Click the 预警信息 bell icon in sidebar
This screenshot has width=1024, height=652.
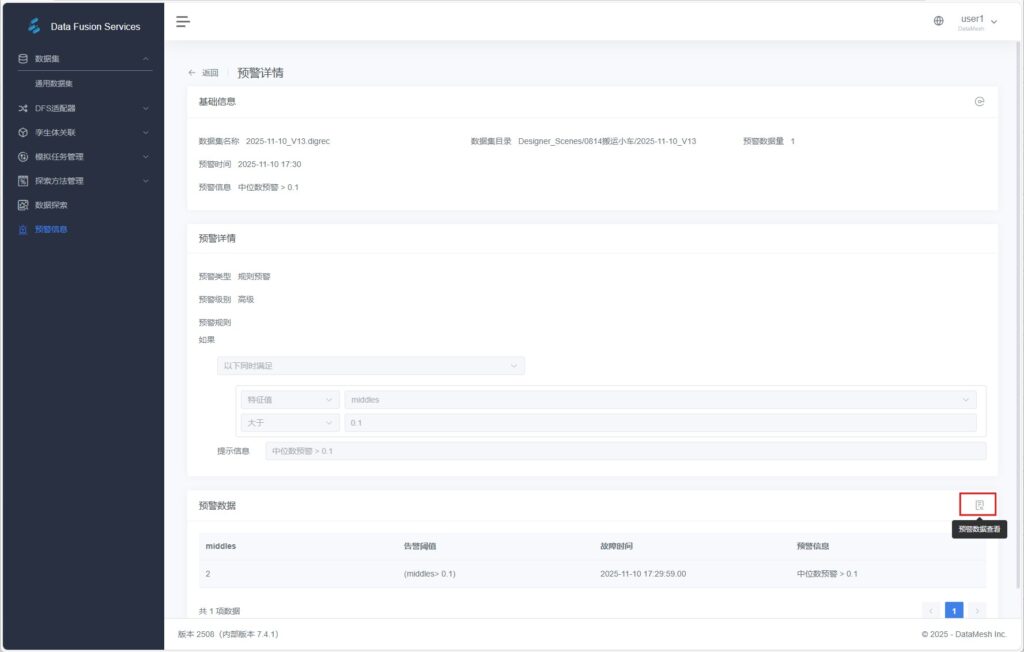coord(23,230)
